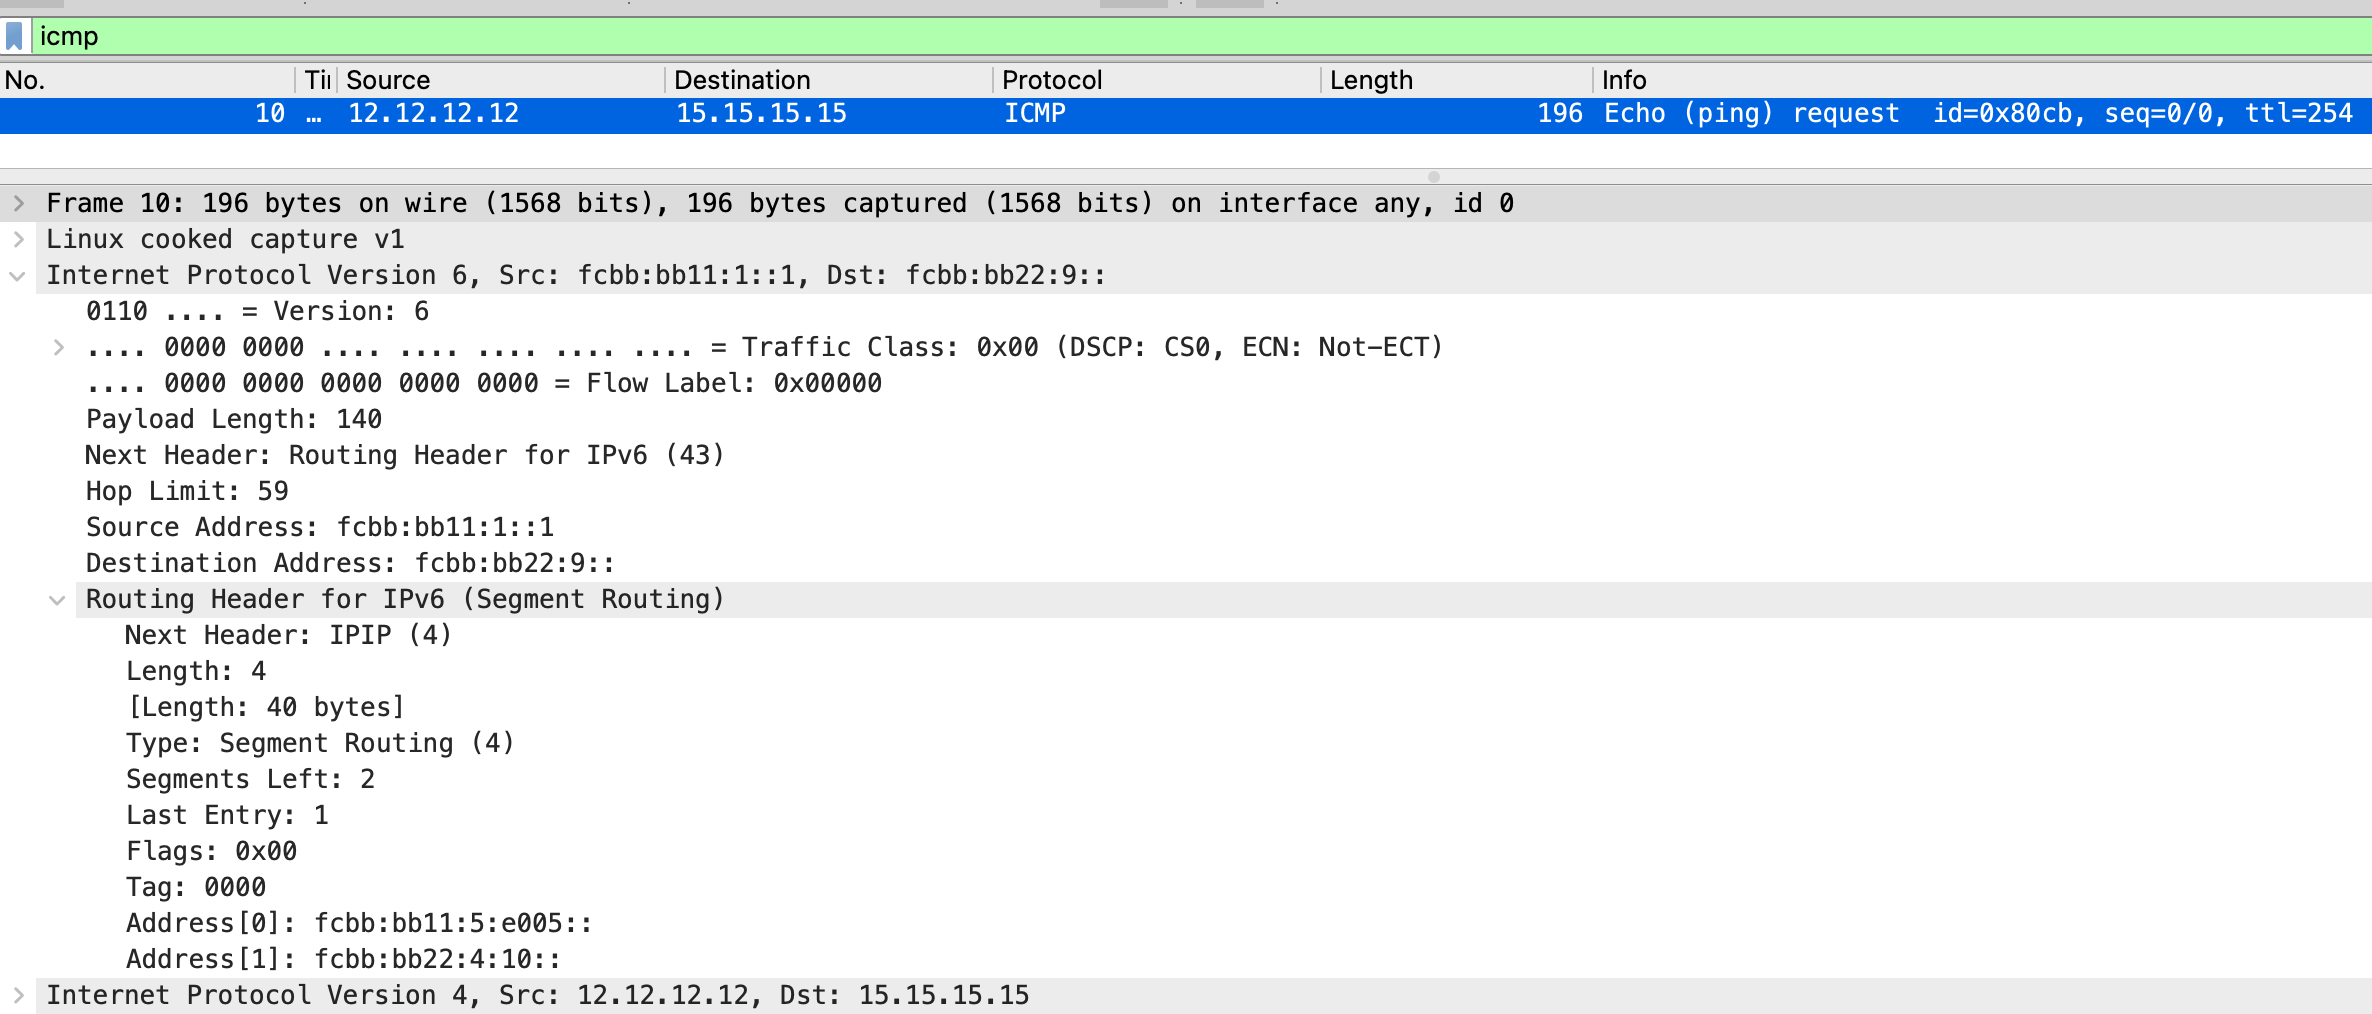Screen dimensions: 2372x1014
Task: Select the Payload Length: 140 line
Action: click(234, 420)
